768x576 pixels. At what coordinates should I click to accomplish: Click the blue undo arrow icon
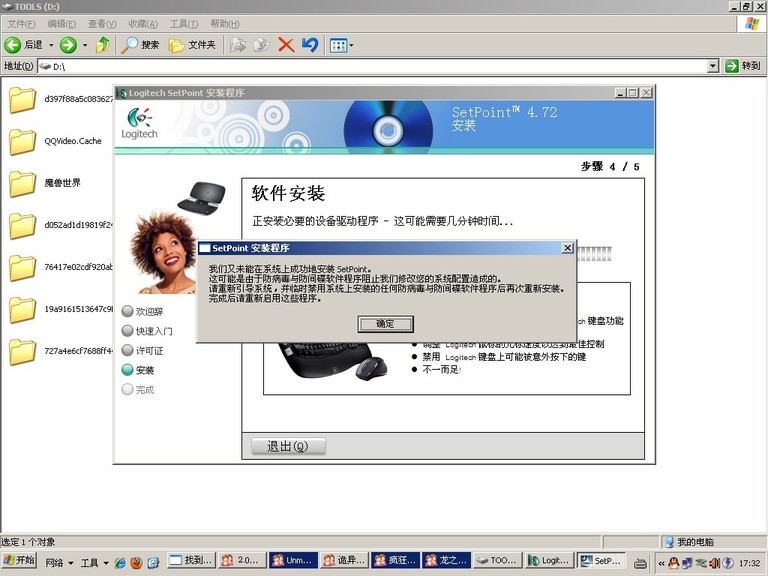[310, 45]
